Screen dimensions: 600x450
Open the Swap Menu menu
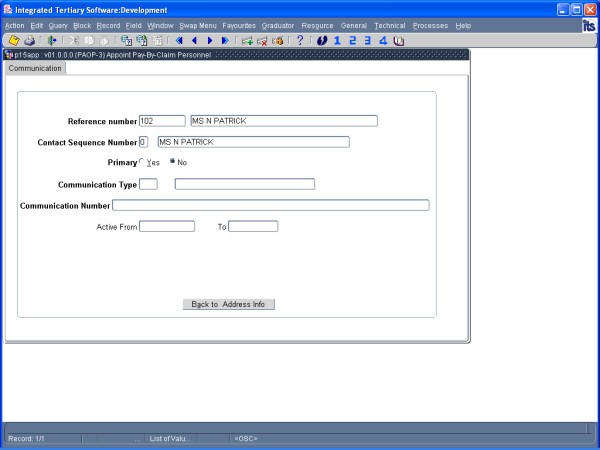[197, 25]
